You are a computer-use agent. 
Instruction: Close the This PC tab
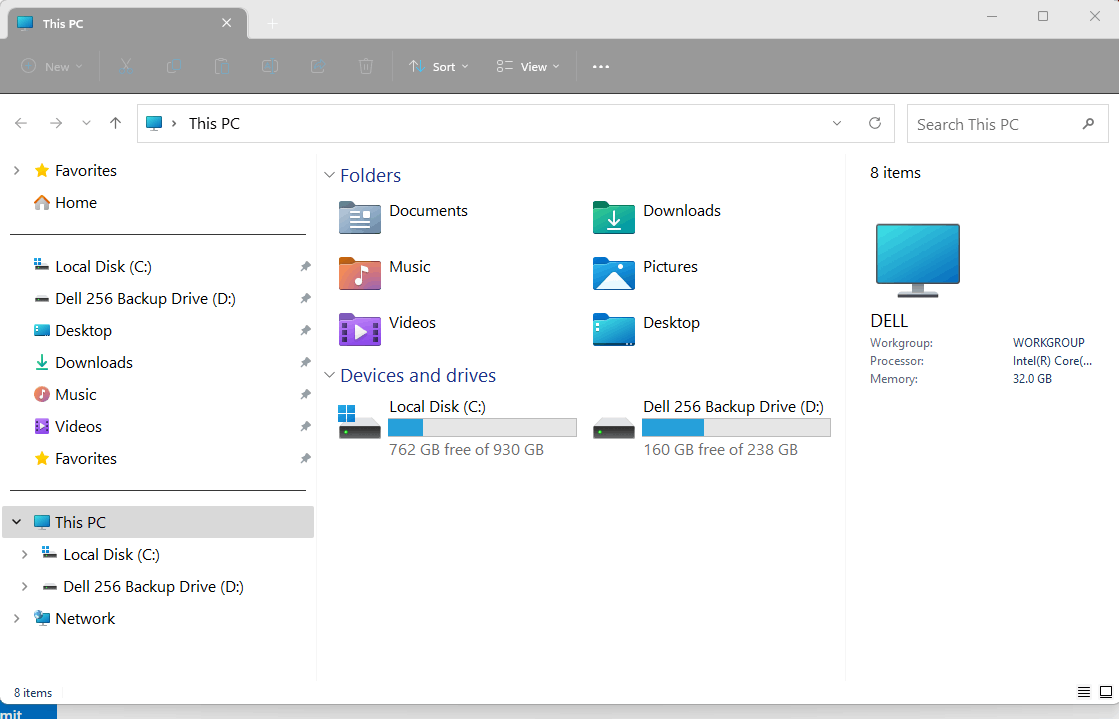coord(226,23)
